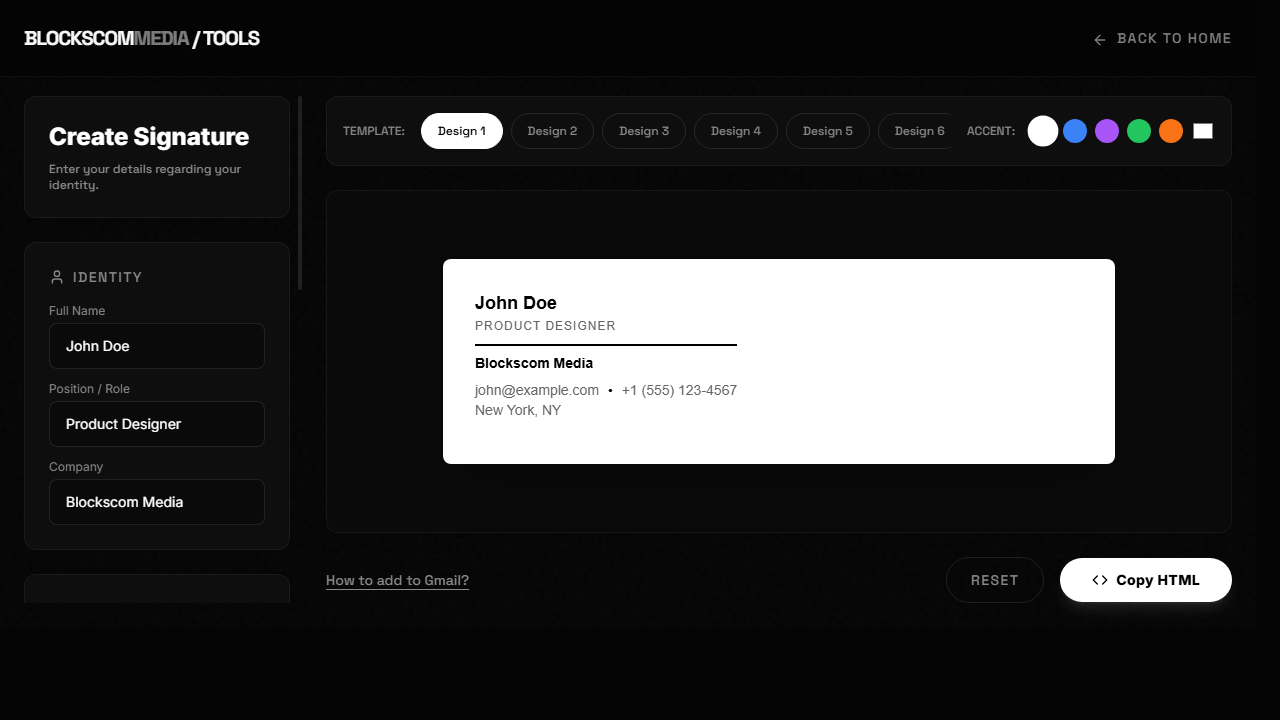Activate the Design 5 template

coord(827,130)
